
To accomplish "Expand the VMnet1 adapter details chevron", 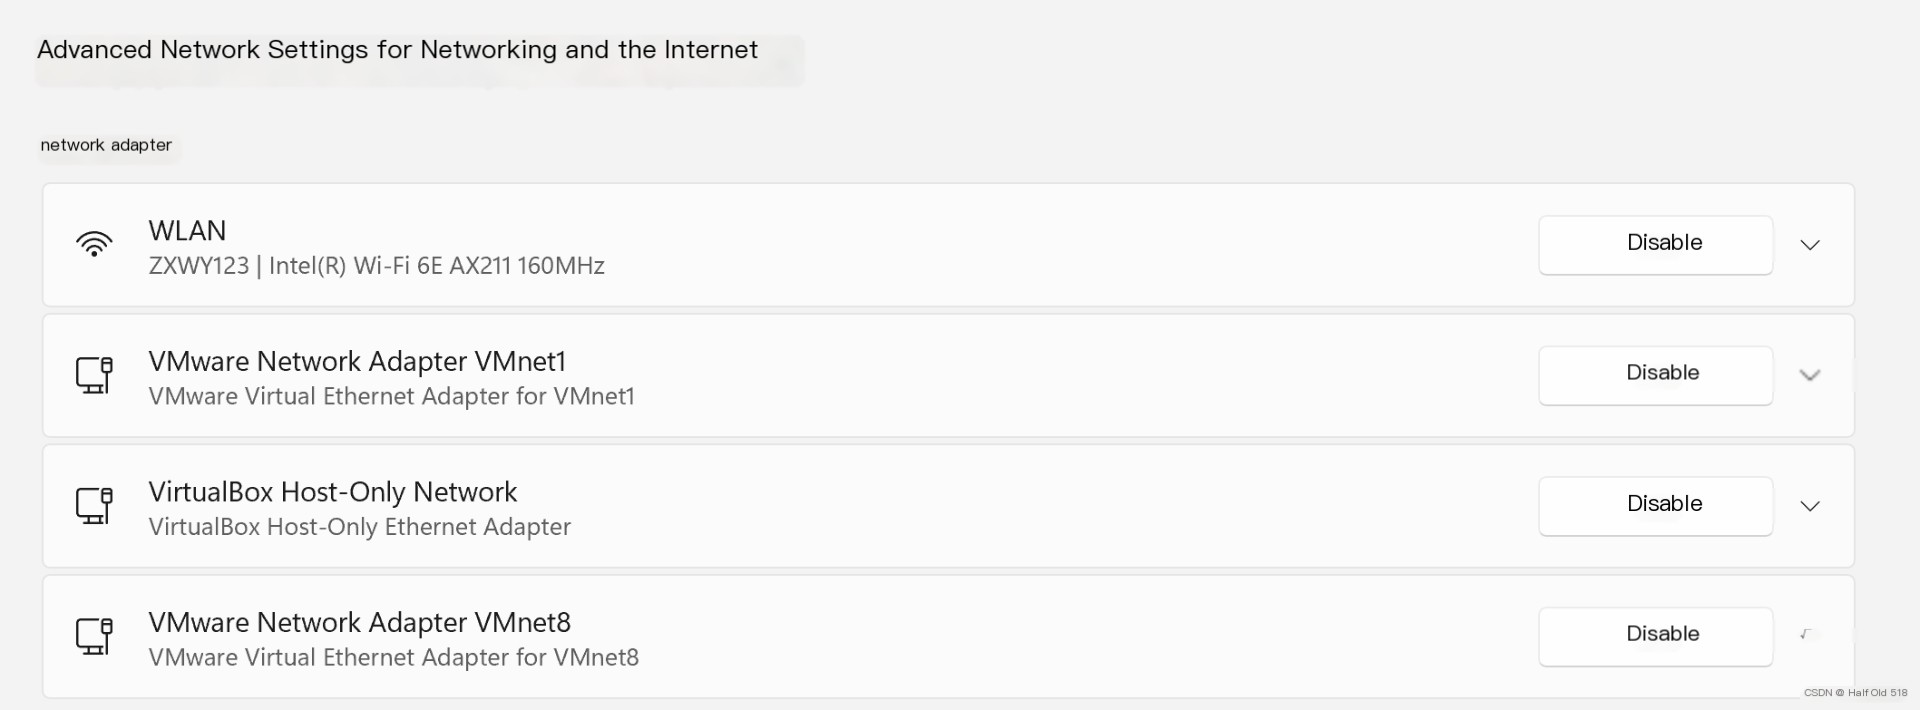I will [1810, 375].
